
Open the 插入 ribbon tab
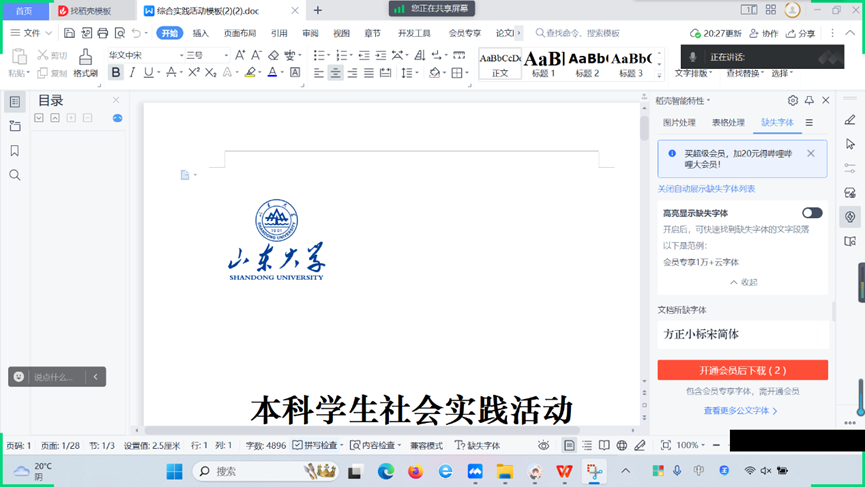[200, 33]
